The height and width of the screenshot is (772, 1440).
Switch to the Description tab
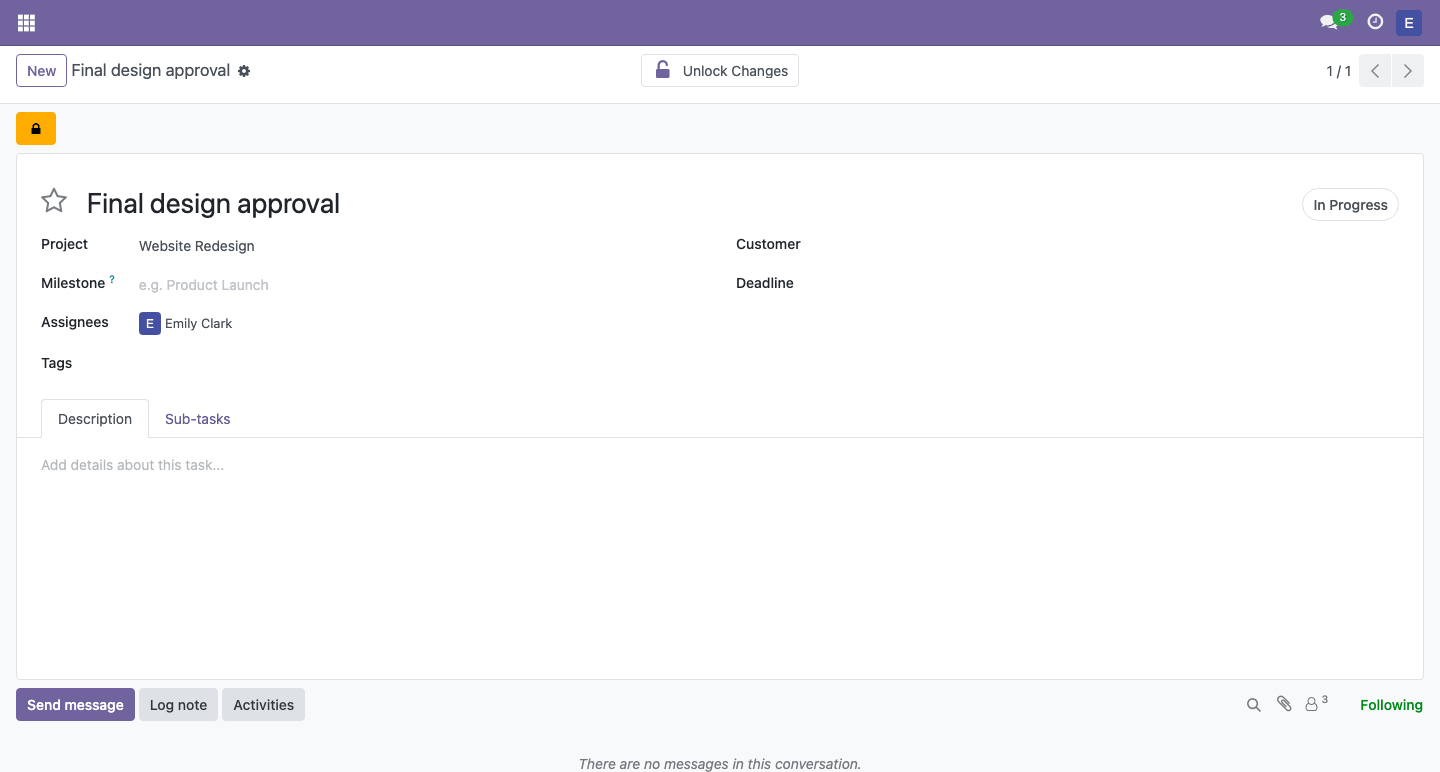[95, 419]
